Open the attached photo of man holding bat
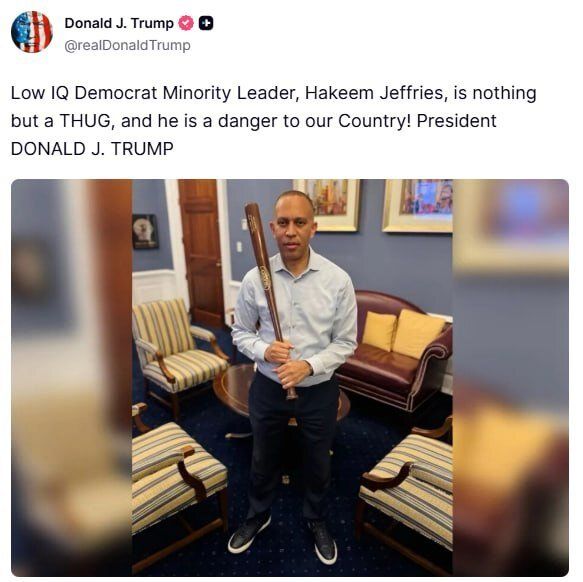The width and height of the screenshot is (583, 582). (292, 377)
